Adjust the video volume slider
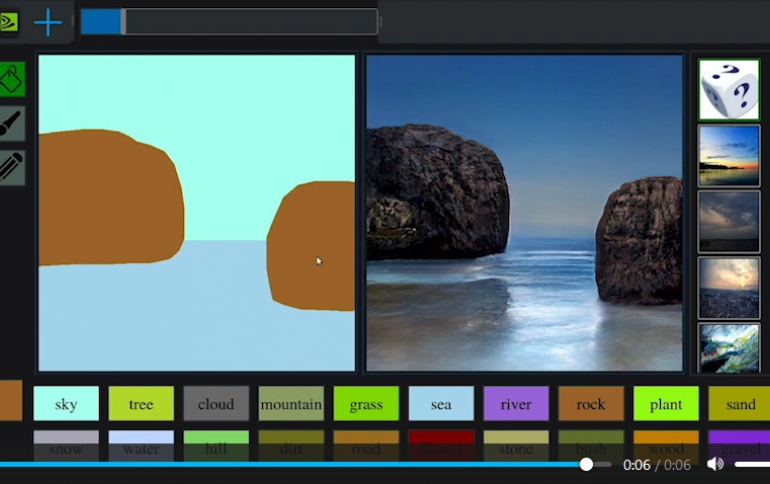Image resolution: width=770 pixels, height=484 pixels. pyautogui.click(x=752, y=464)
